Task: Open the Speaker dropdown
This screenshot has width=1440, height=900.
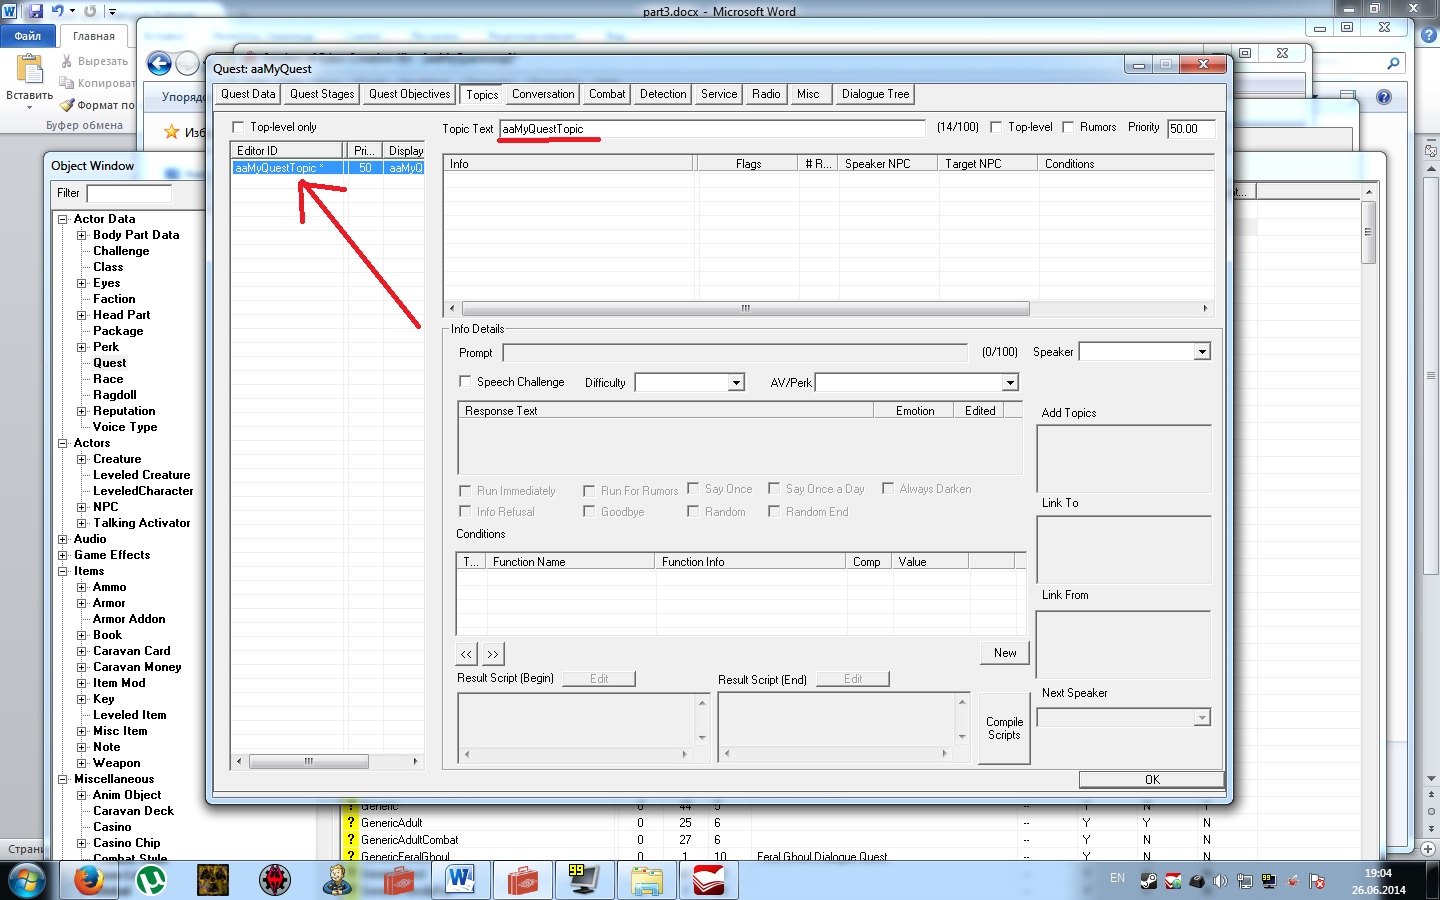Action: pyautogui.click(x=1202, y=352)
